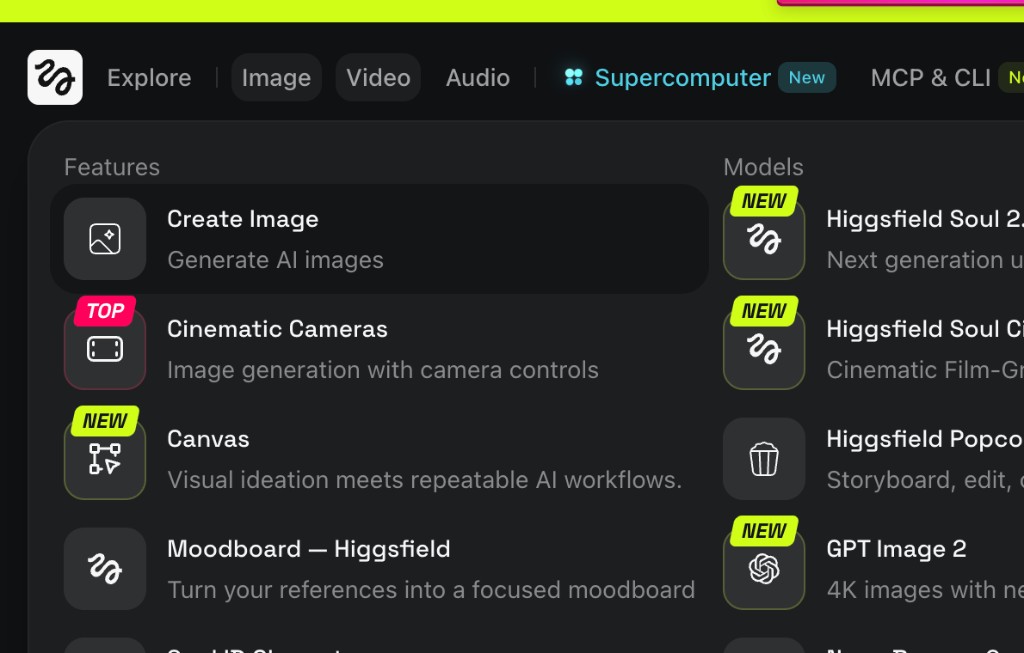Click the '4K images with' description
Image resolution: width=1024 pixels, height=653 pixels.
click(925, 590)
